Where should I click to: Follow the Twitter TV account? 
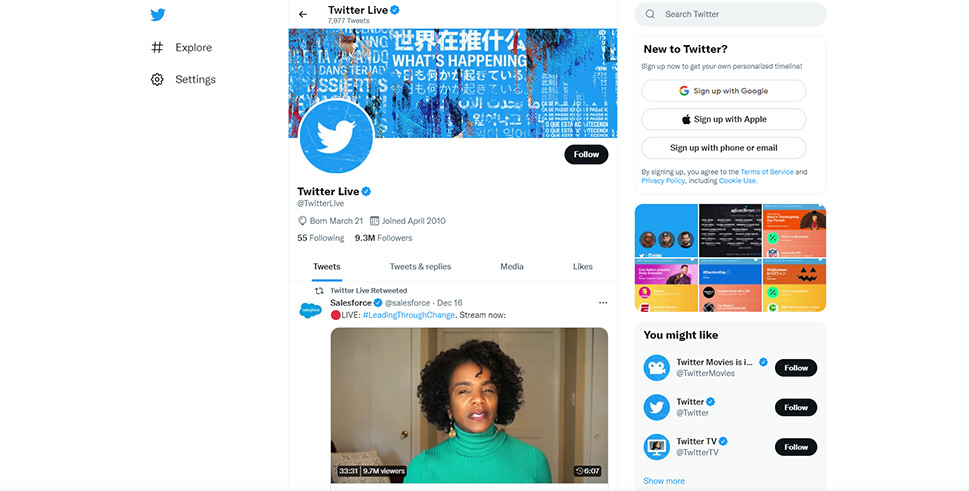[x=796, y=447]
